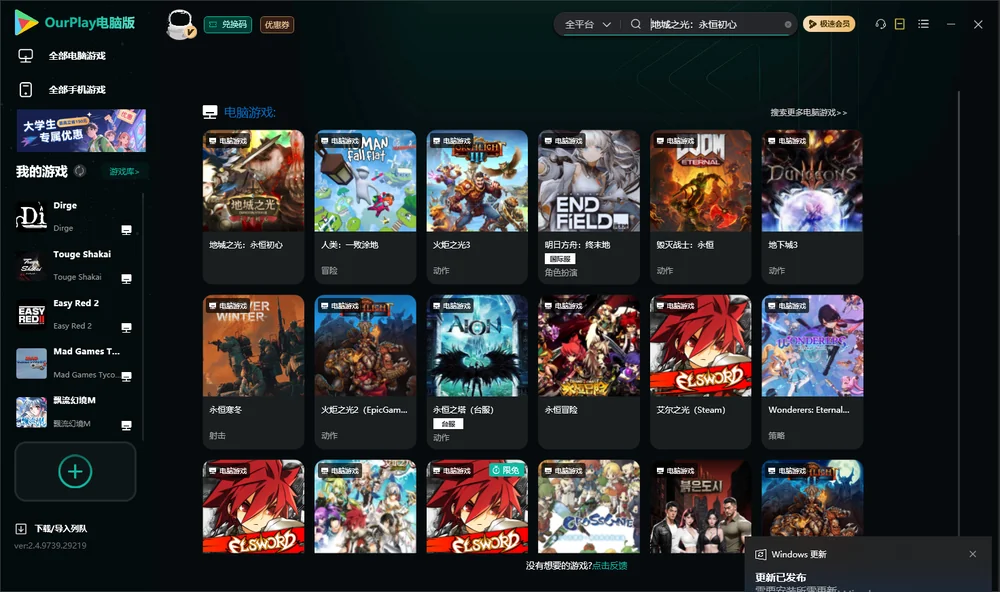
Task: Select Mad Games Tycoon in my games
Action: click(75, 363)
